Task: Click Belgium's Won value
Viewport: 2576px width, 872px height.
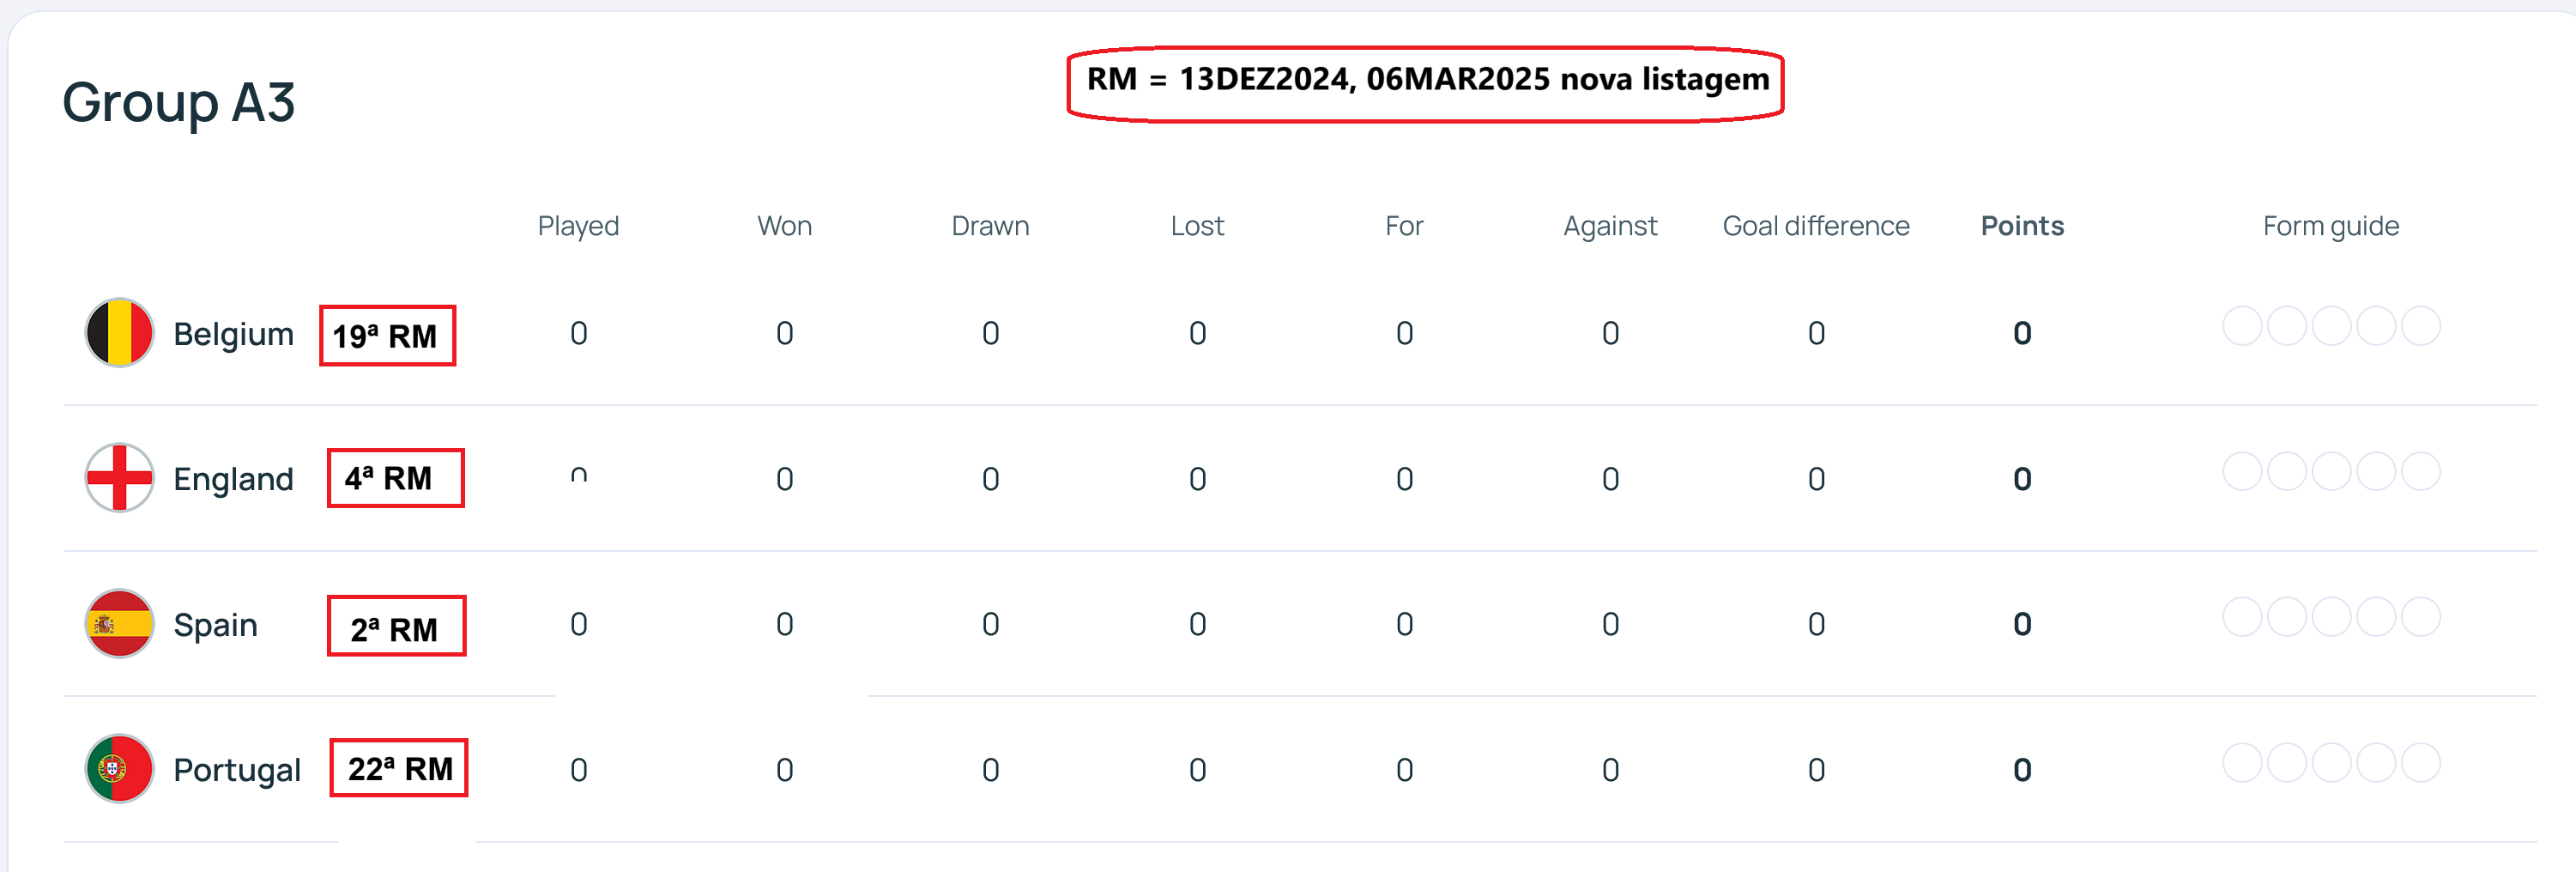Action: [x=784, y=333]
